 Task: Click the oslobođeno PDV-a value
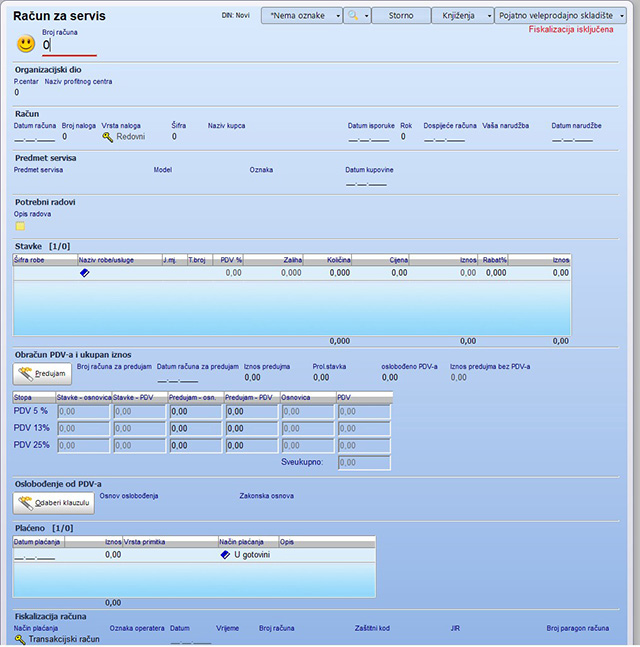390,378
